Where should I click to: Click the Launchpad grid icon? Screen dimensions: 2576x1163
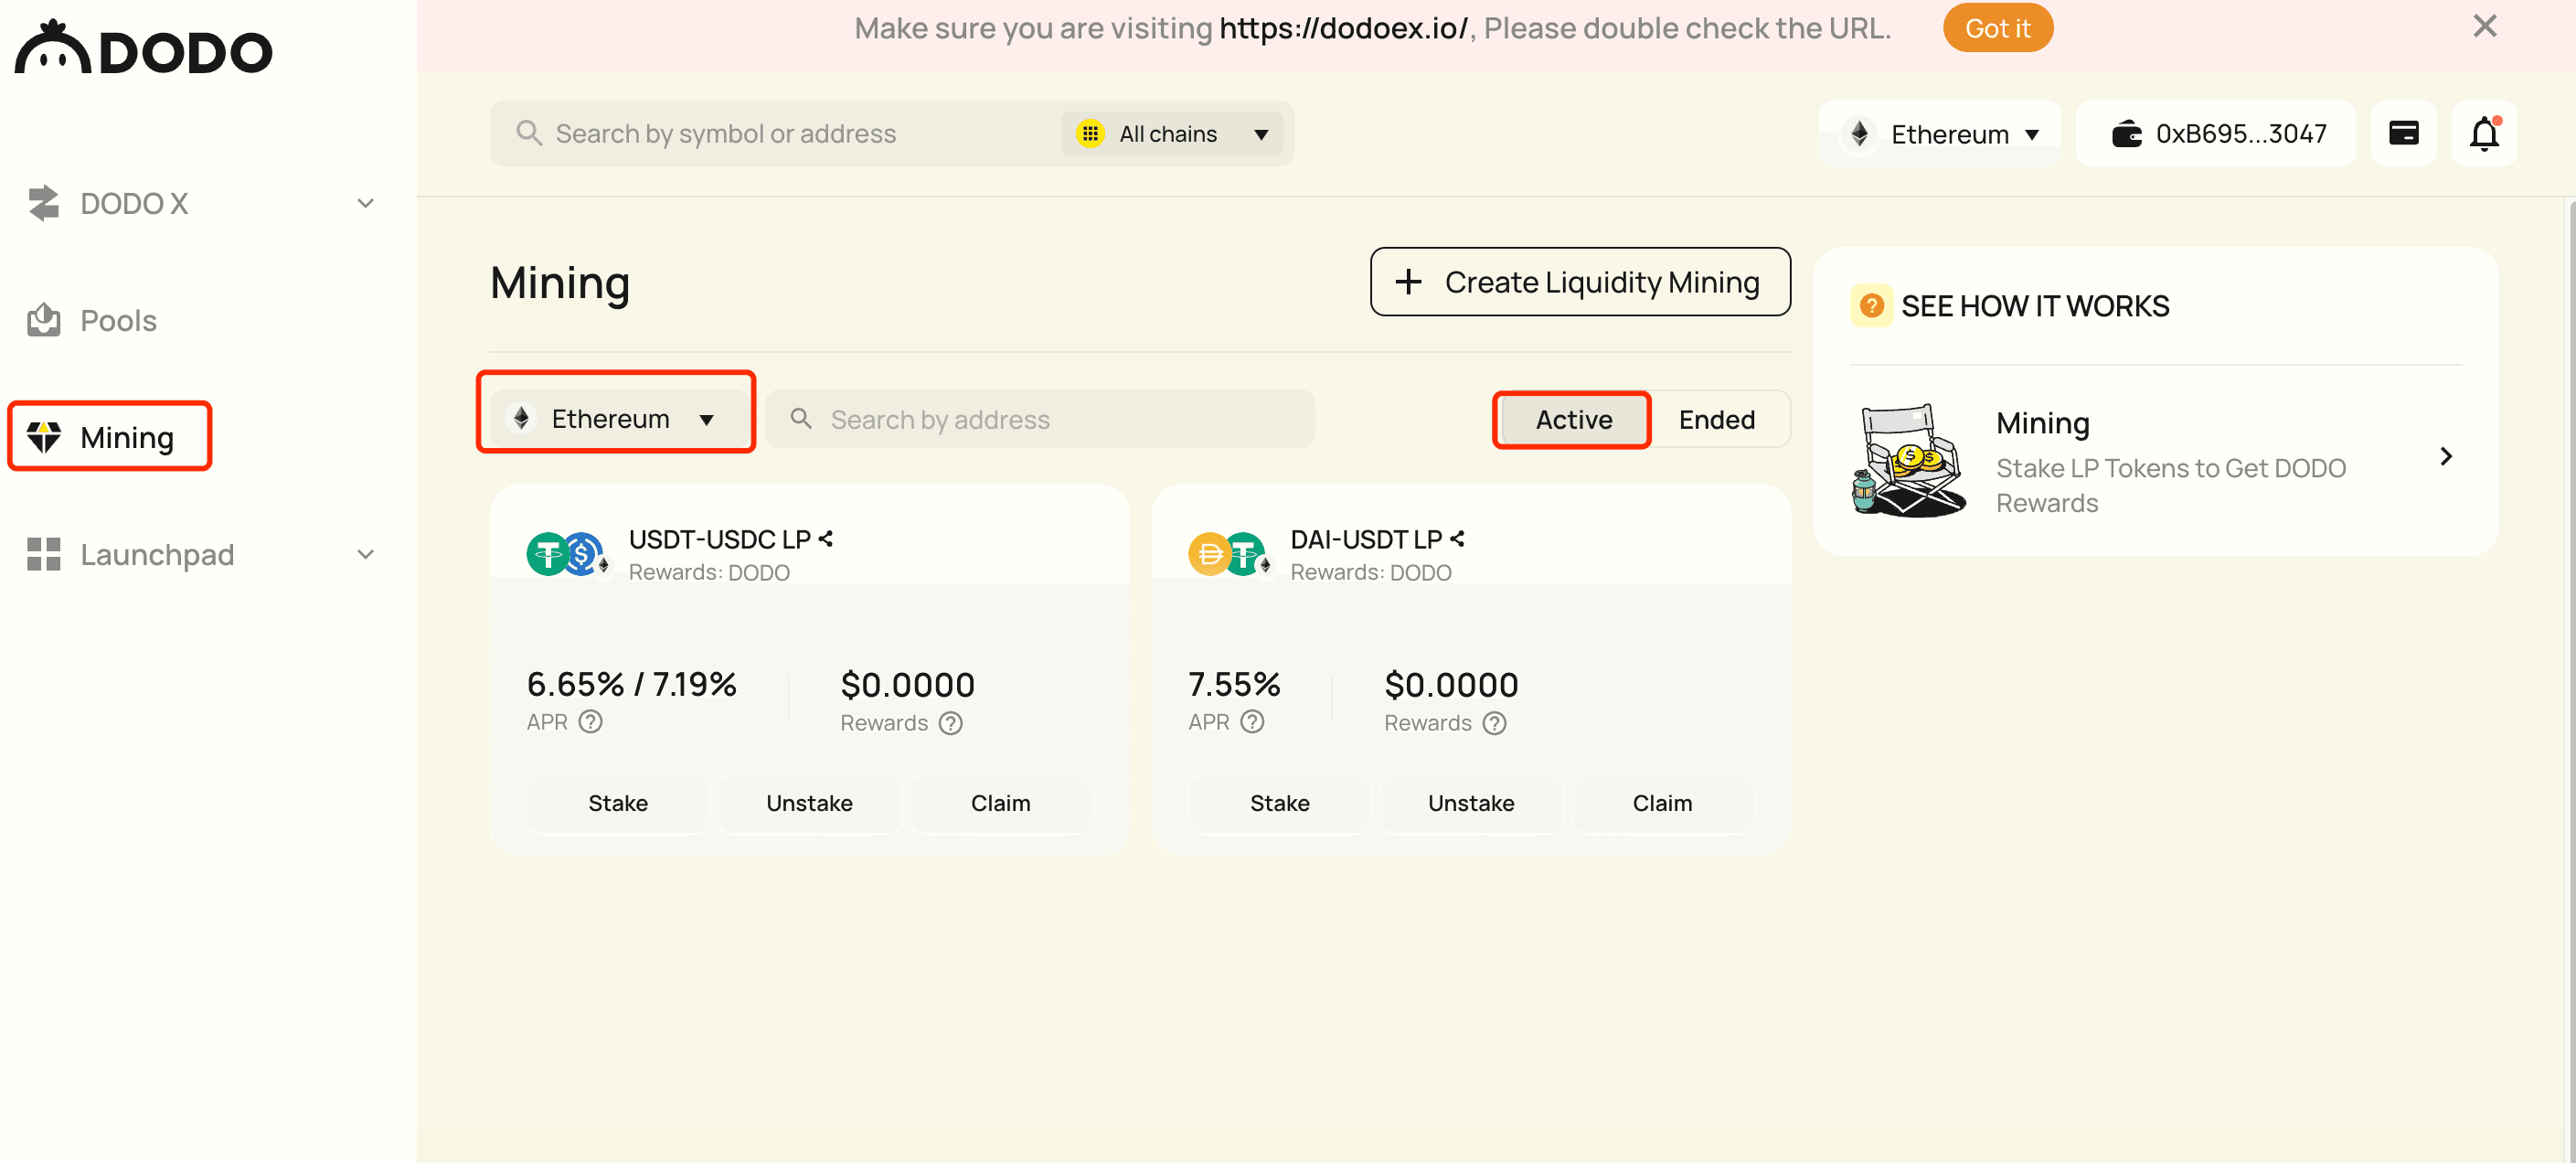click(x=43, y=554)
